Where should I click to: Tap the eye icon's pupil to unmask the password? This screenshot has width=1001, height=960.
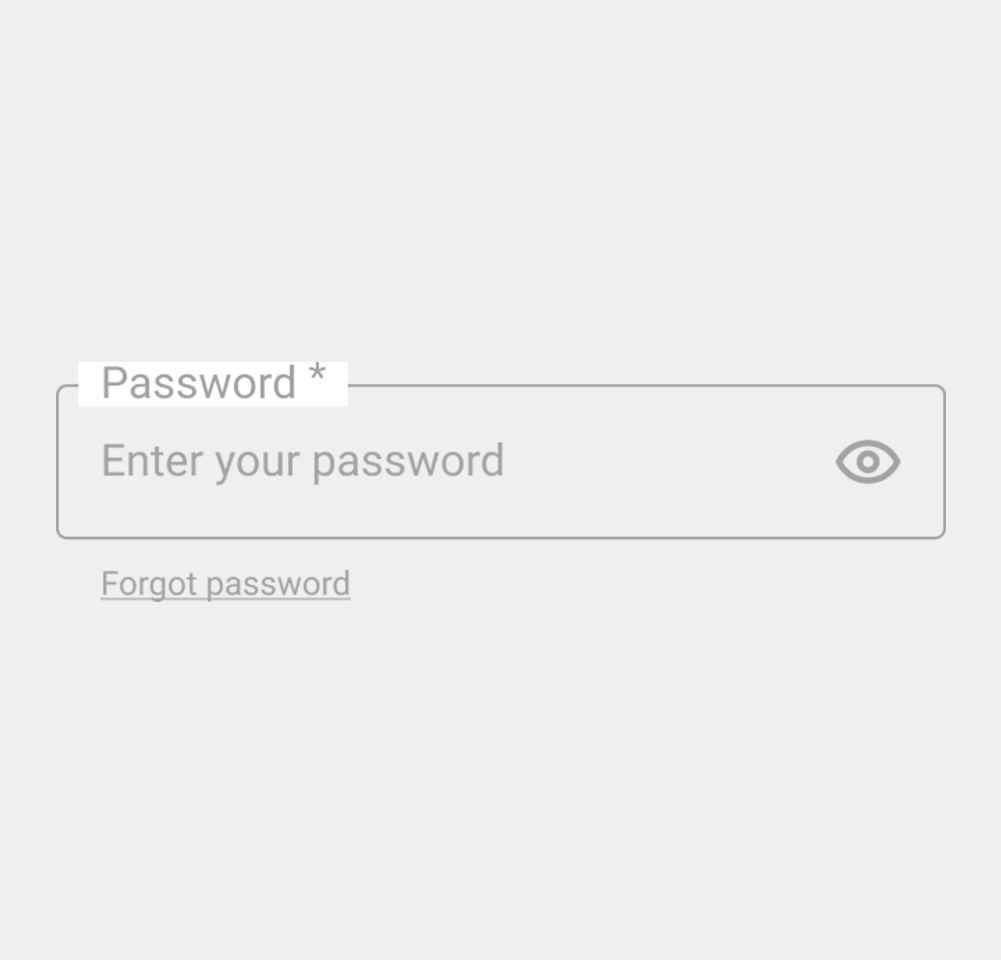click(x=868, y=461)
